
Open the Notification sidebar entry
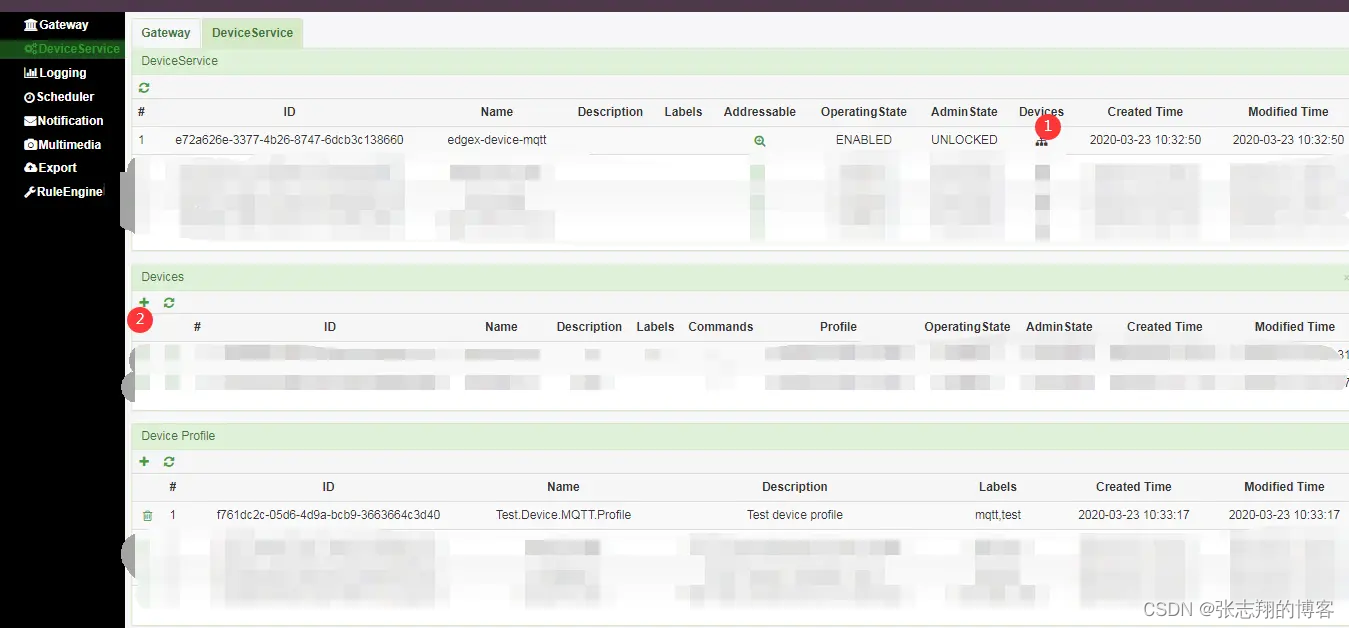point(63,121)
